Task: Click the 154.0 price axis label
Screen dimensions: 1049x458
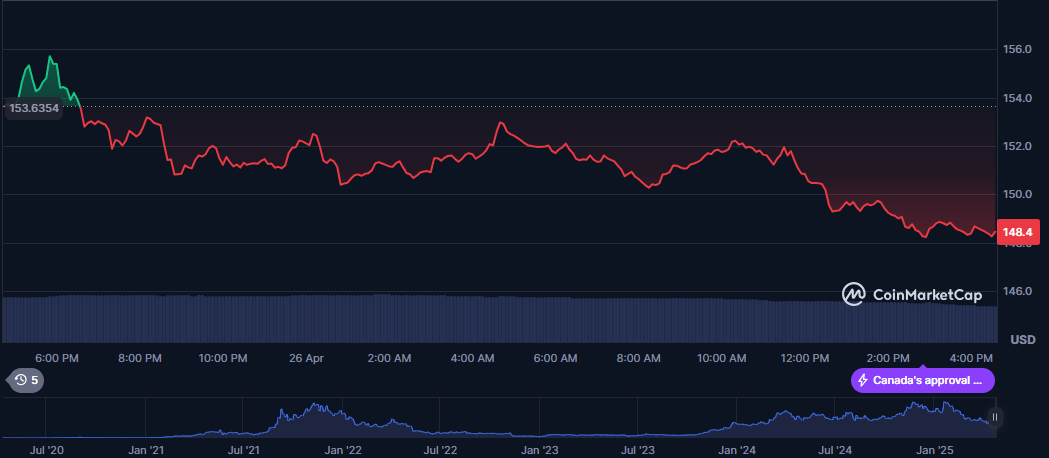Action: pyautogui.click(x=1016, y=98)
